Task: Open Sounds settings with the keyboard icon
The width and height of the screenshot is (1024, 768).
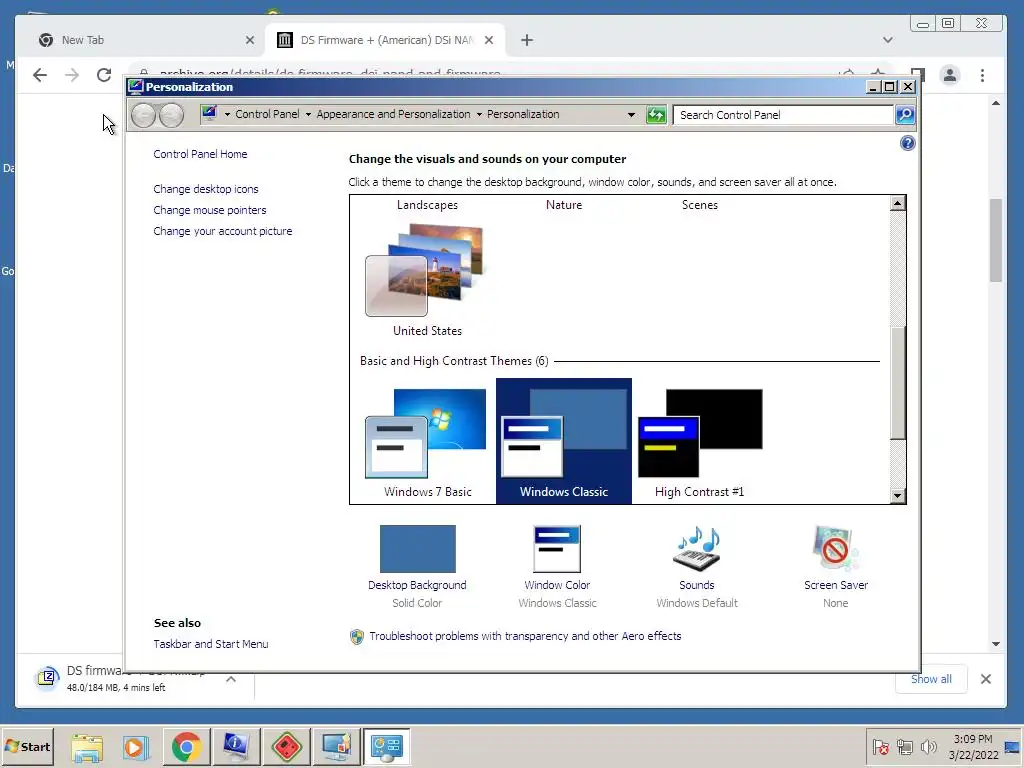Action: (x=697, y=549)
